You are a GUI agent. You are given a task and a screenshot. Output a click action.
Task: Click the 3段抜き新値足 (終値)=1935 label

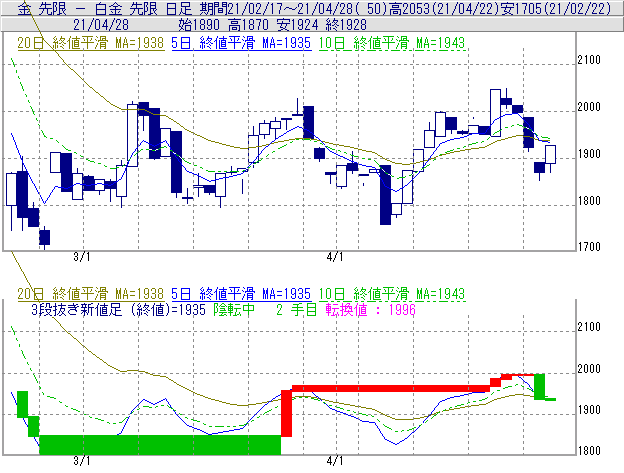point(119,310)
